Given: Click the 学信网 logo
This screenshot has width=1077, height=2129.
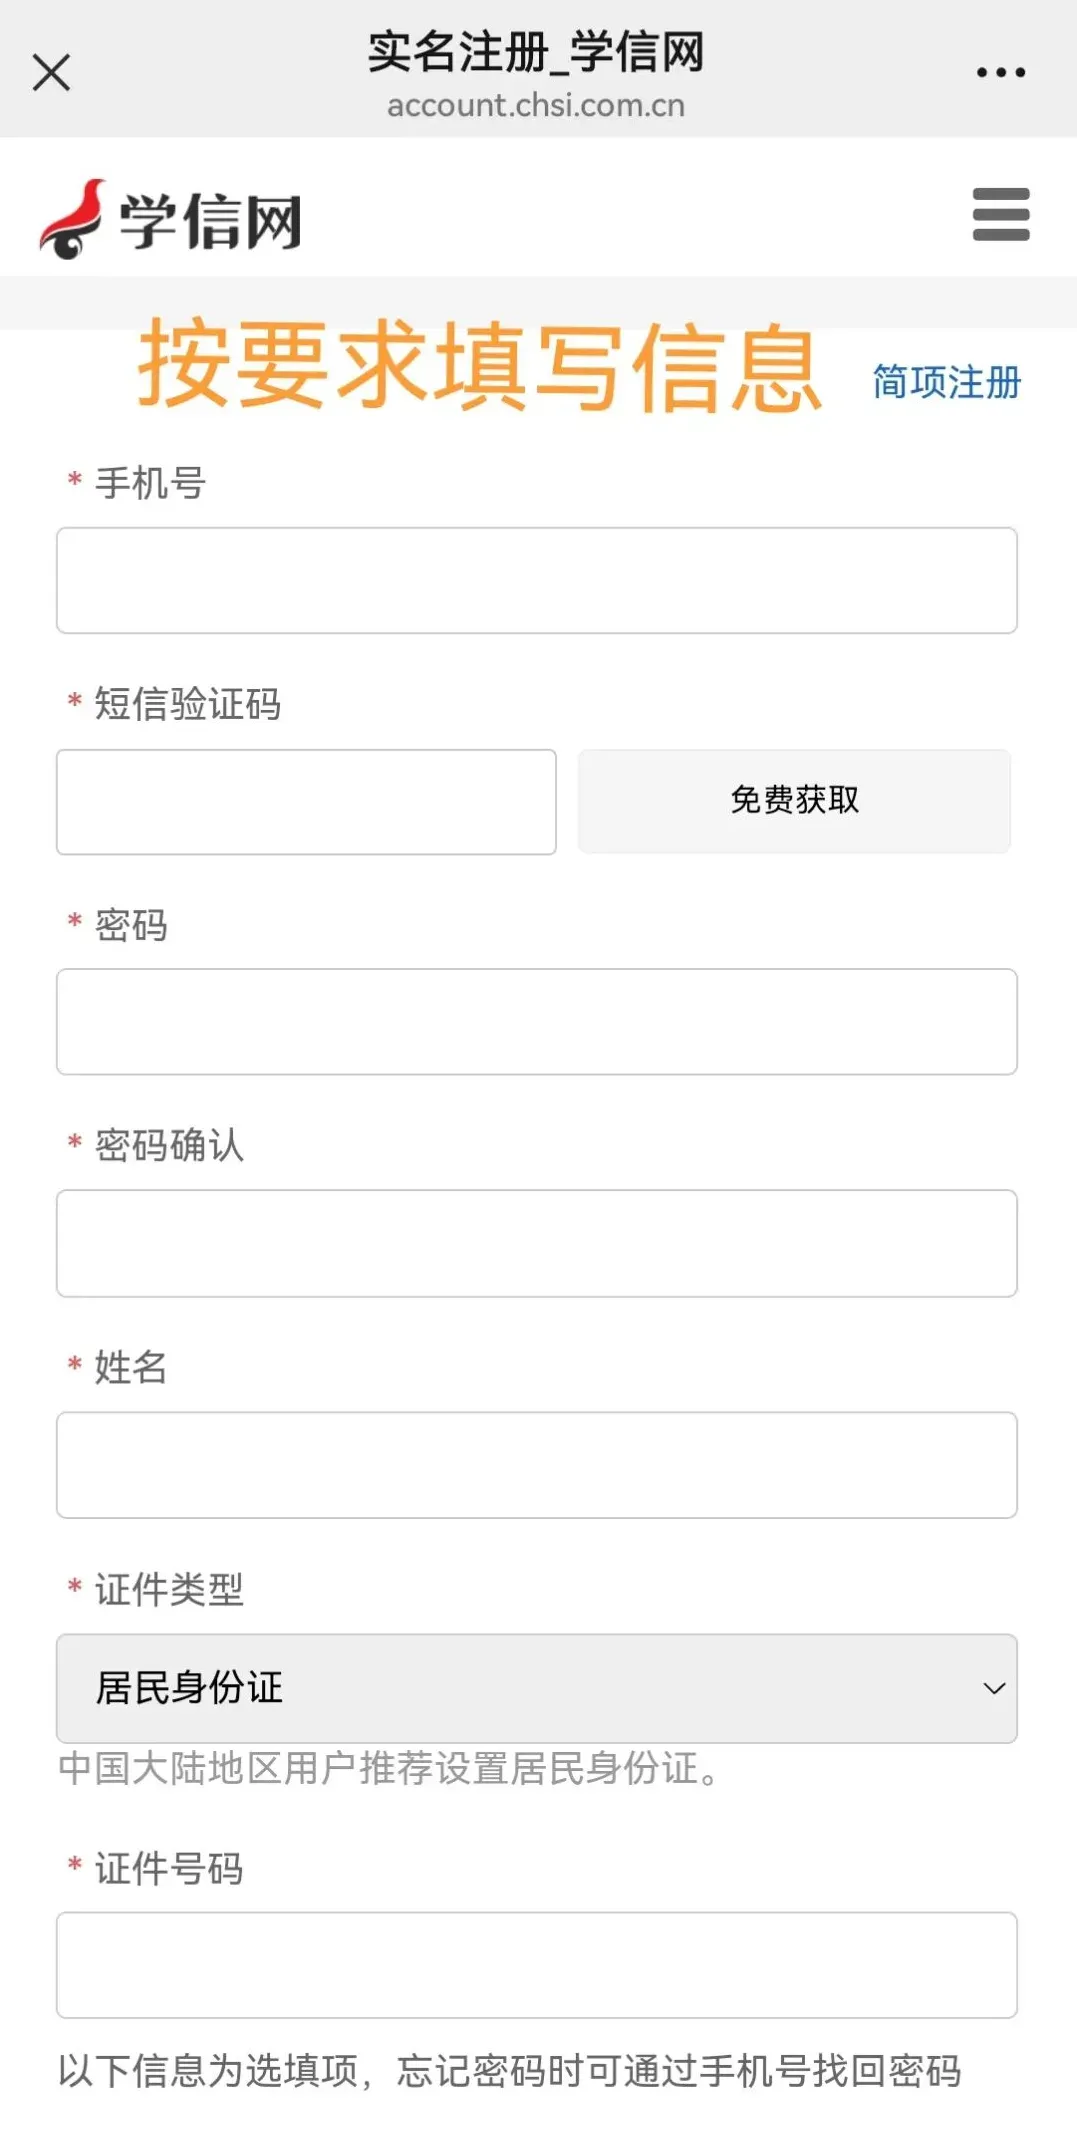Looking at the screenshot, I should [171, 218].
